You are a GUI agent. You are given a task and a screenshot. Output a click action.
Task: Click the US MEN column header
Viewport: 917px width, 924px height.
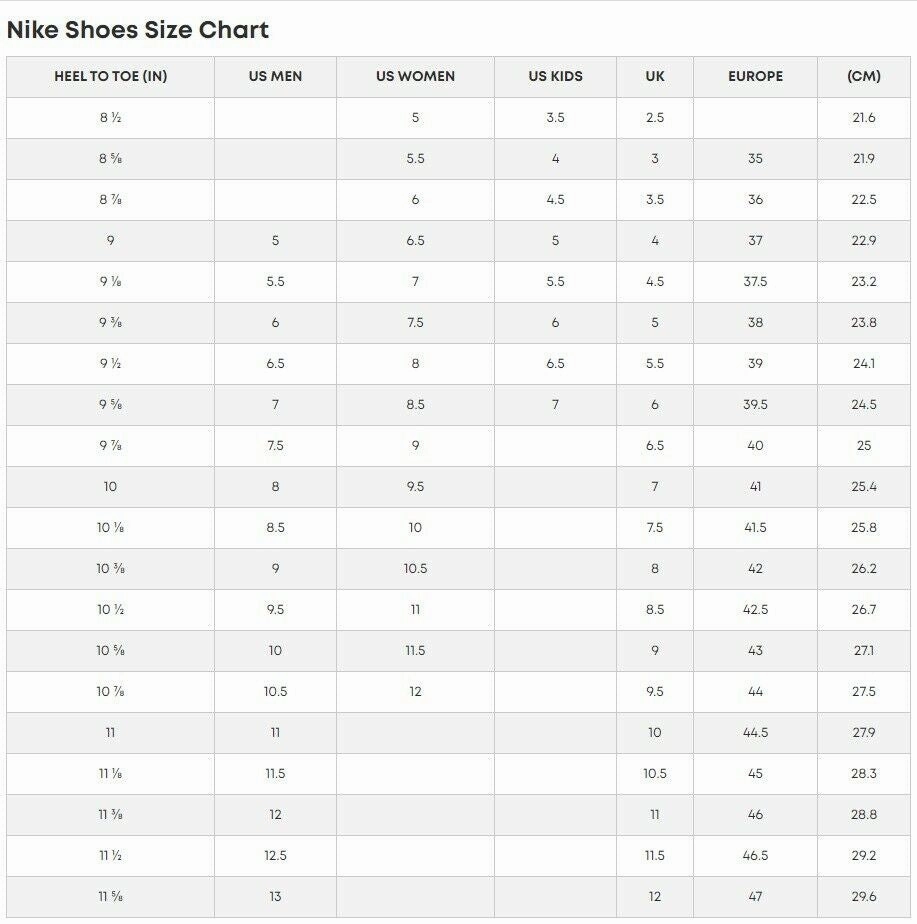[275, 76]
